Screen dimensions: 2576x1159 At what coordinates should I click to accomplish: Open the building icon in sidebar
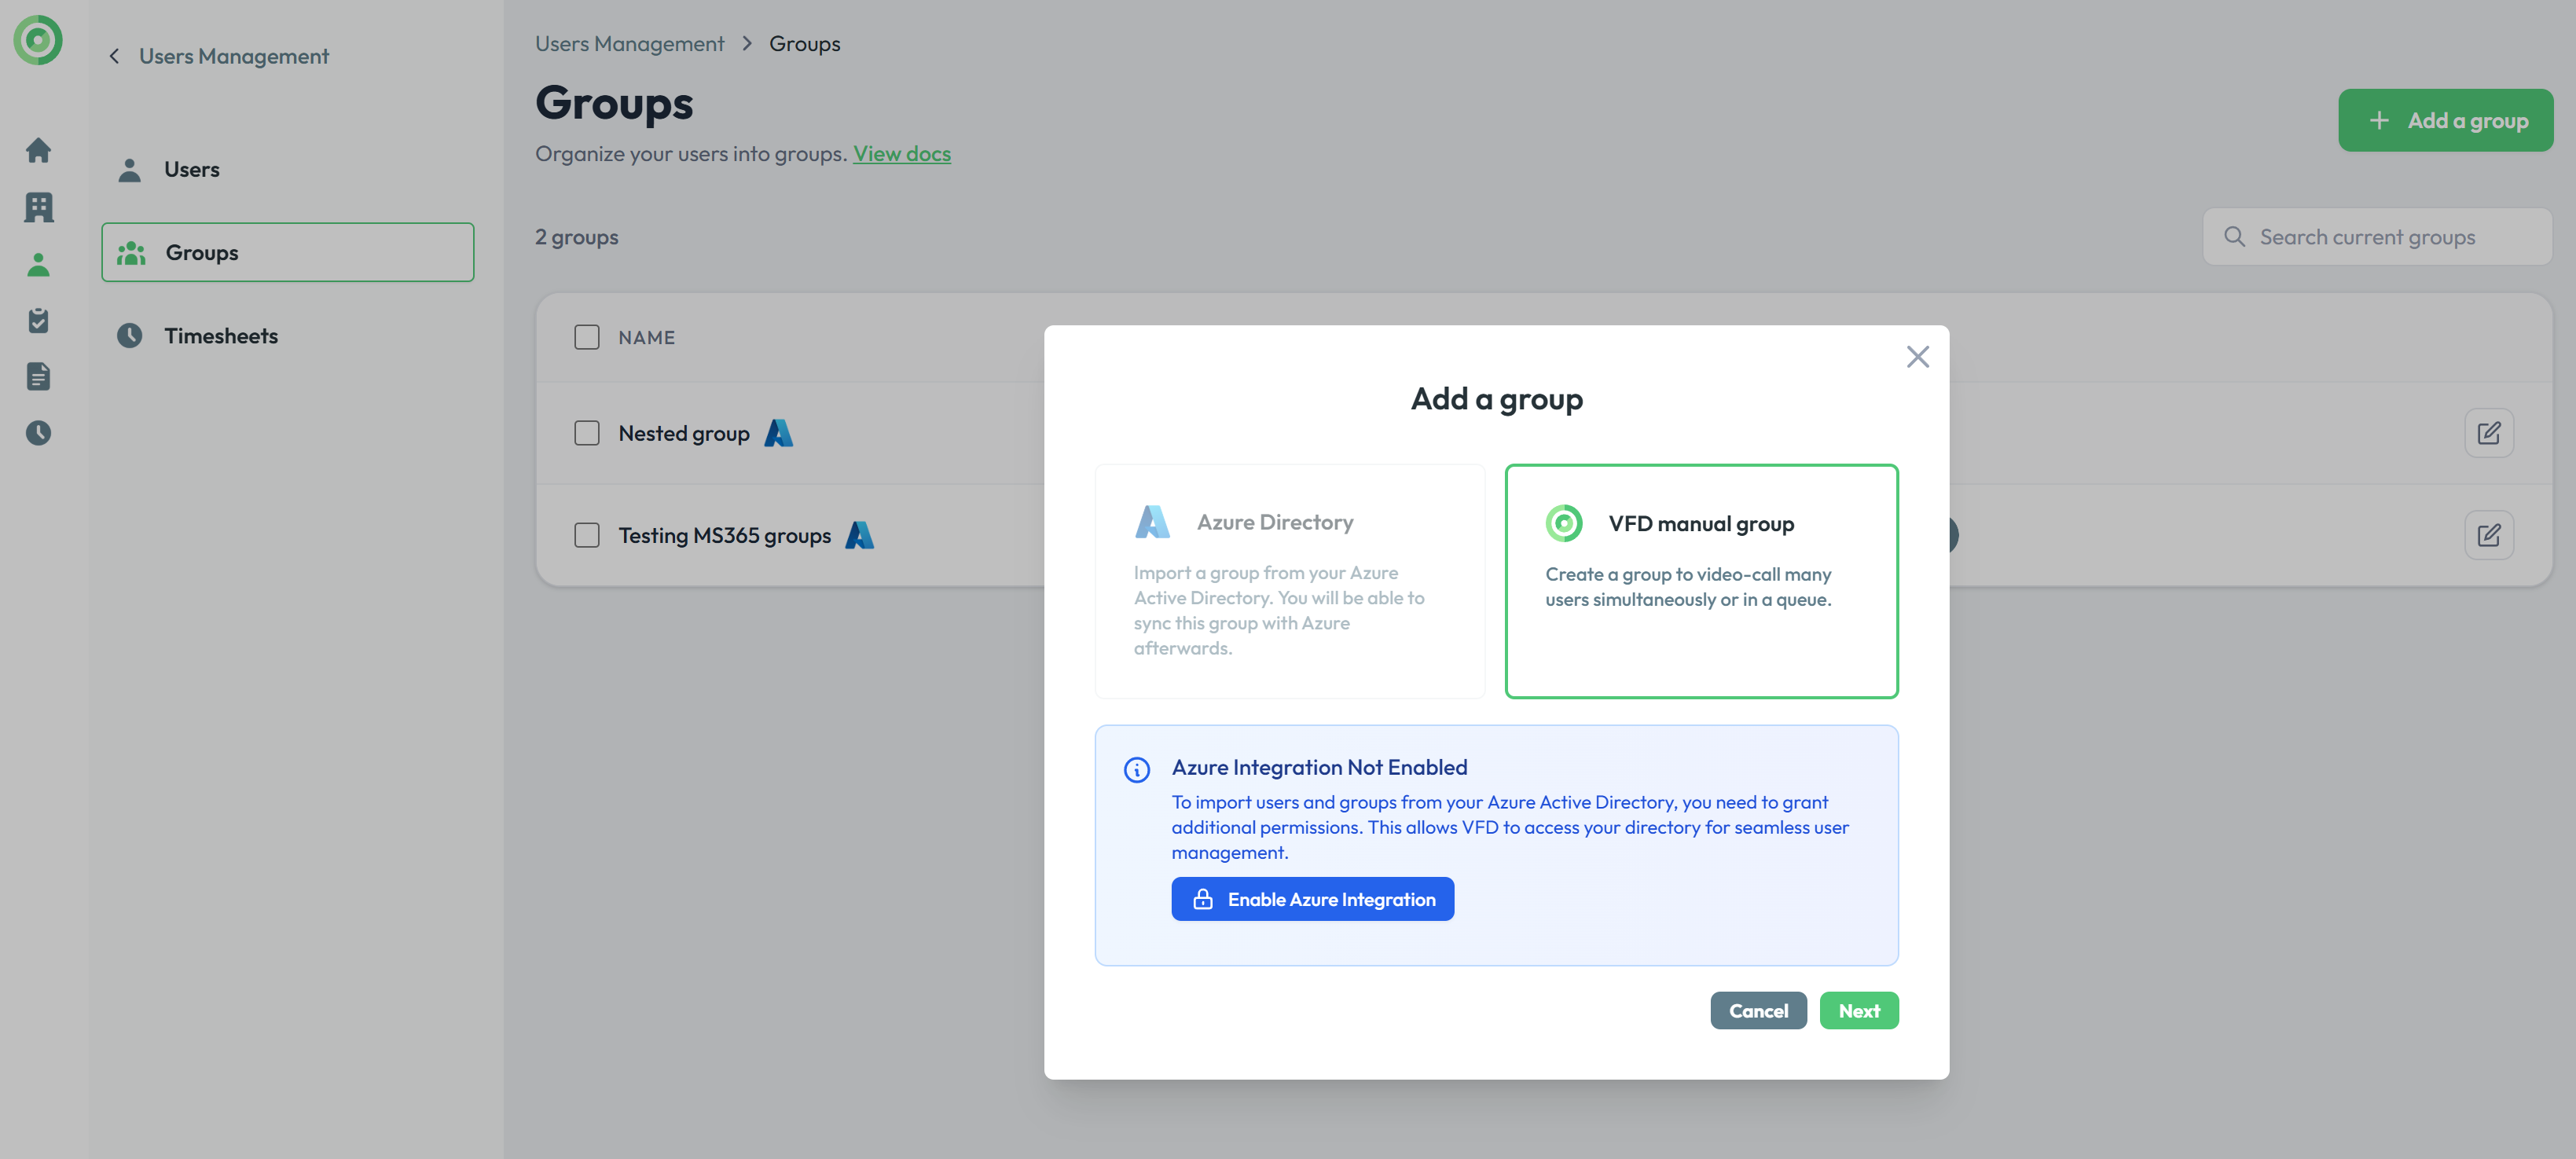38,207
